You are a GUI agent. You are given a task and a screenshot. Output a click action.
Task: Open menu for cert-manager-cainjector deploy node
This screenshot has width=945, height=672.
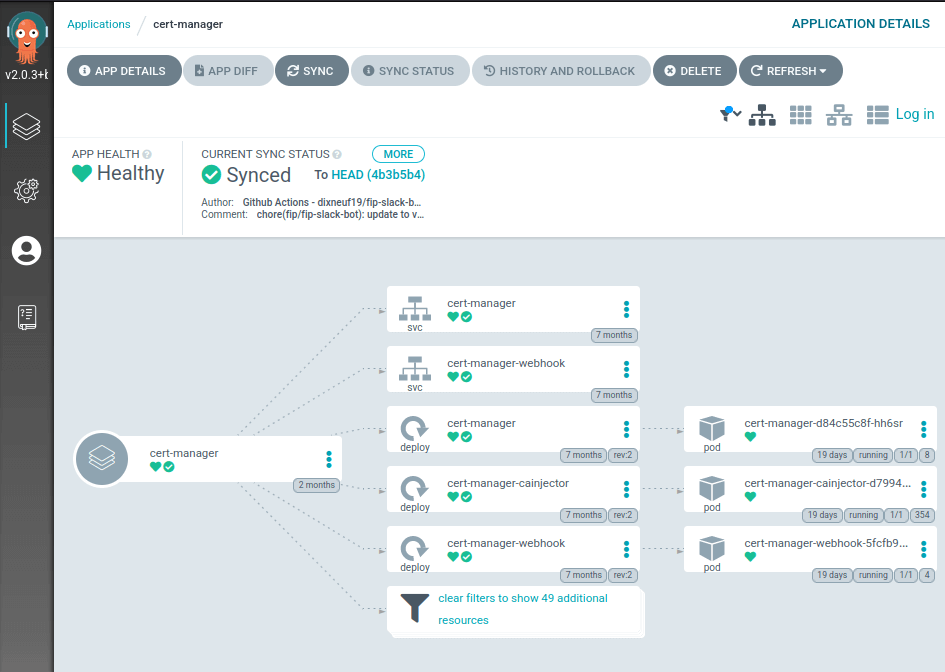626,489
